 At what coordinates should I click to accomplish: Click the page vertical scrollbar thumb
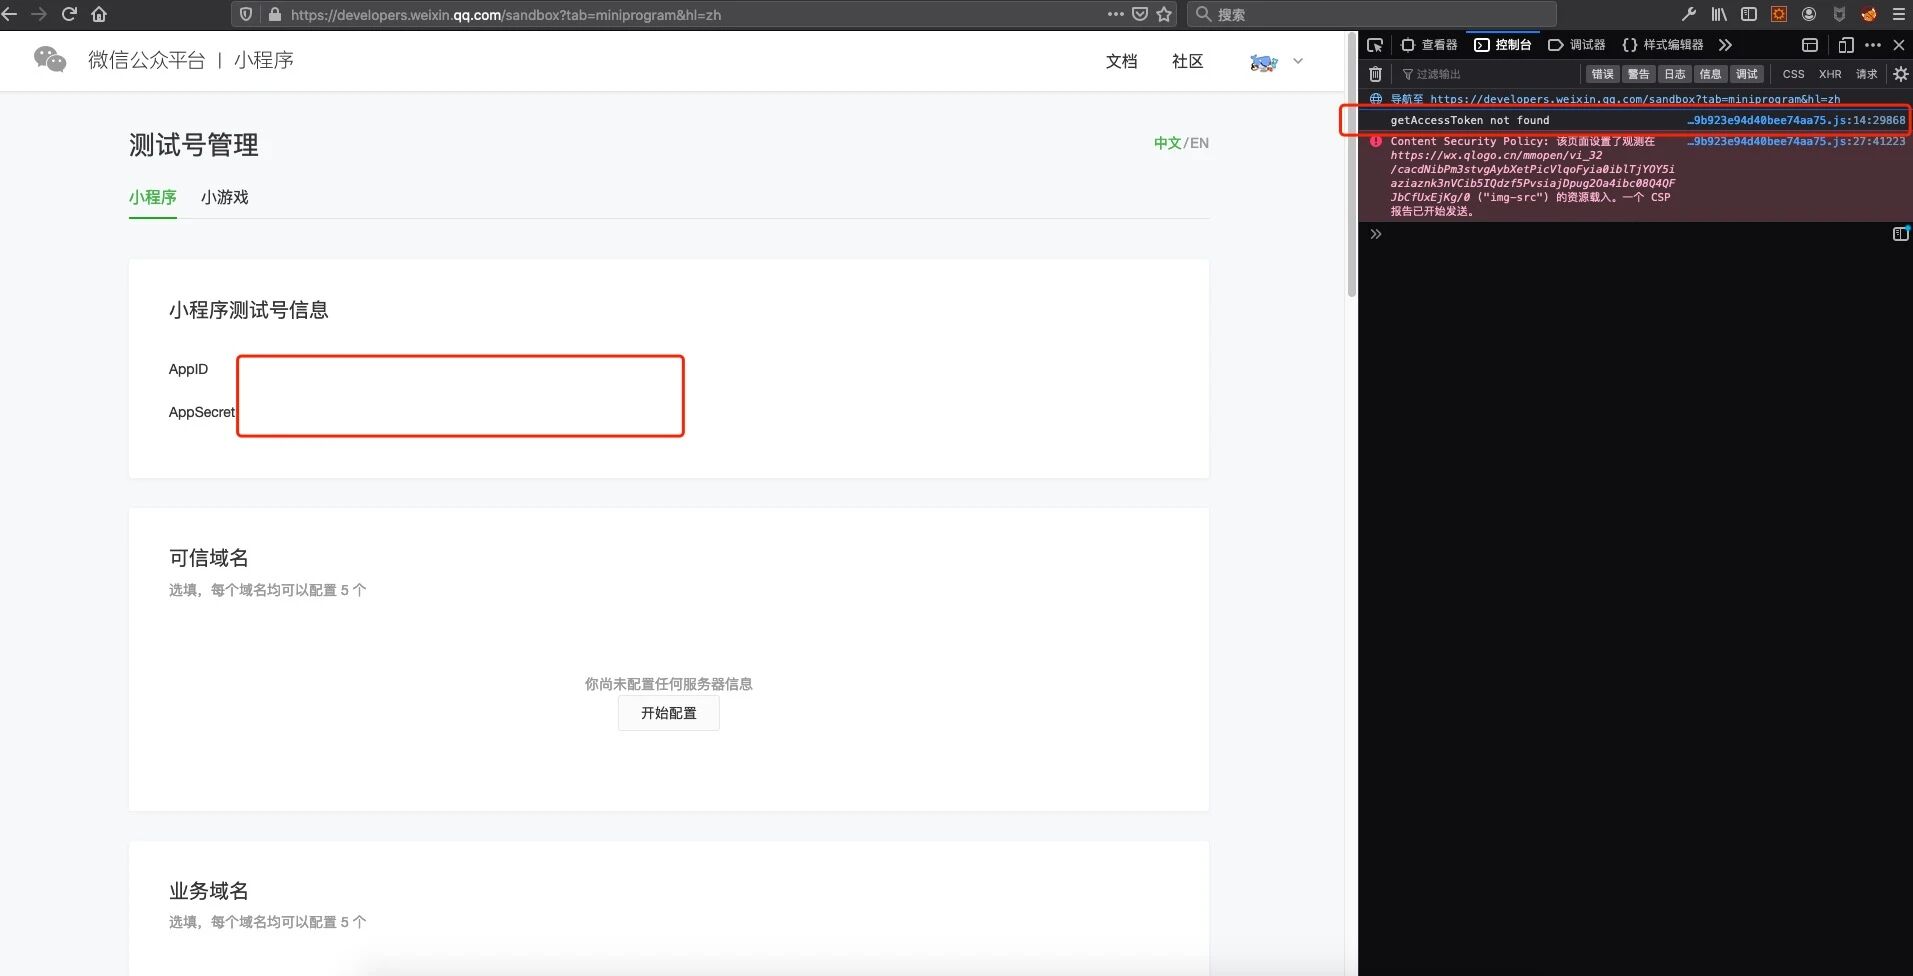(x=1351, y=165)
